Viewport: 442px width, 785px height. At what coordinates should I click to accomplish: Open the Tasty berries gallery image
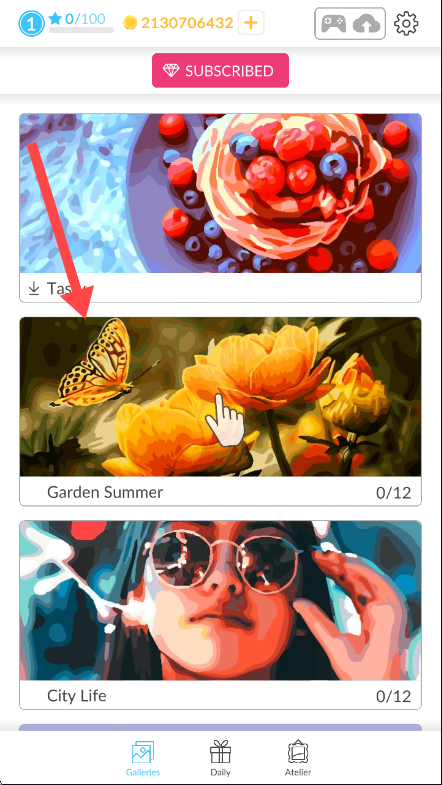tap(220, 193)
